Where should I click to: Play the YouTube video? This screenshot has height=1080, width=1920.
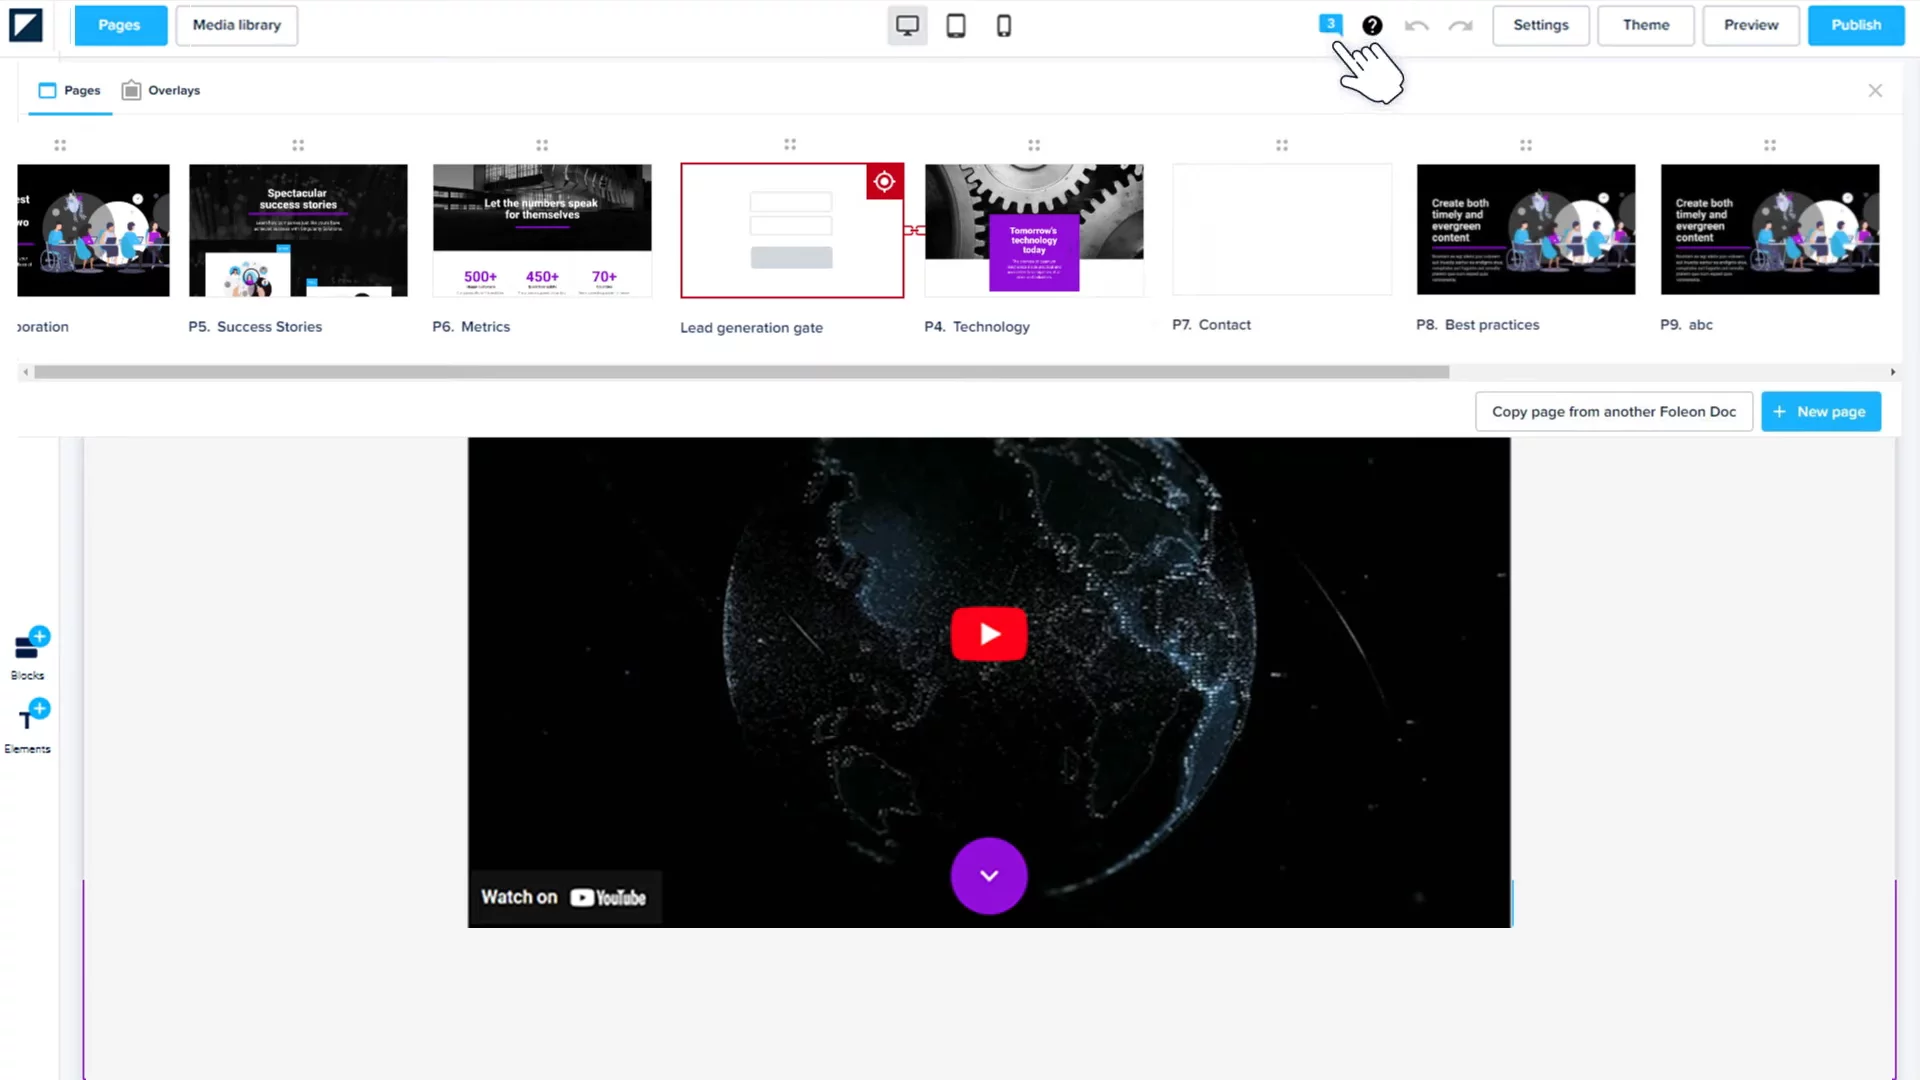click(988, 634)
